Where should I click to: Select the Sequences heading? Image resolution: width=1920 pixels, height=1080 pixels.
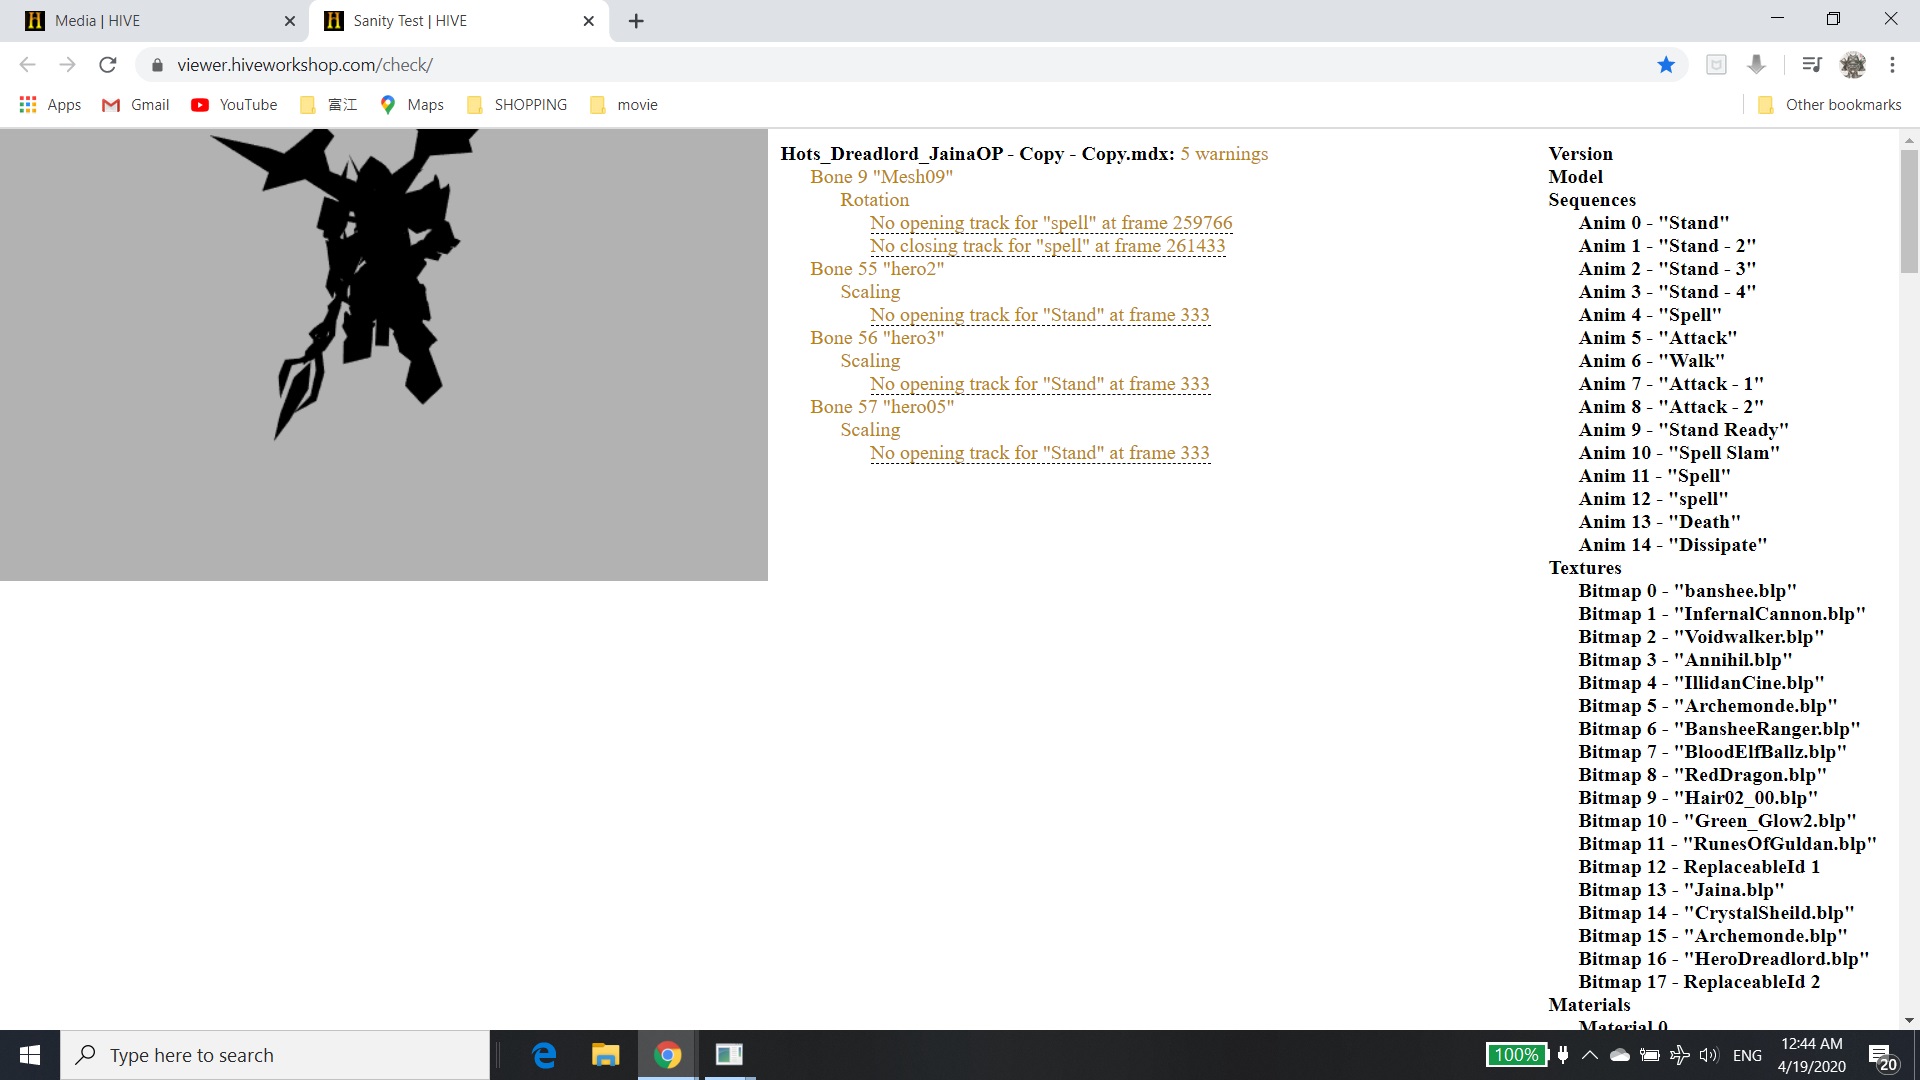click(1592, 200)
